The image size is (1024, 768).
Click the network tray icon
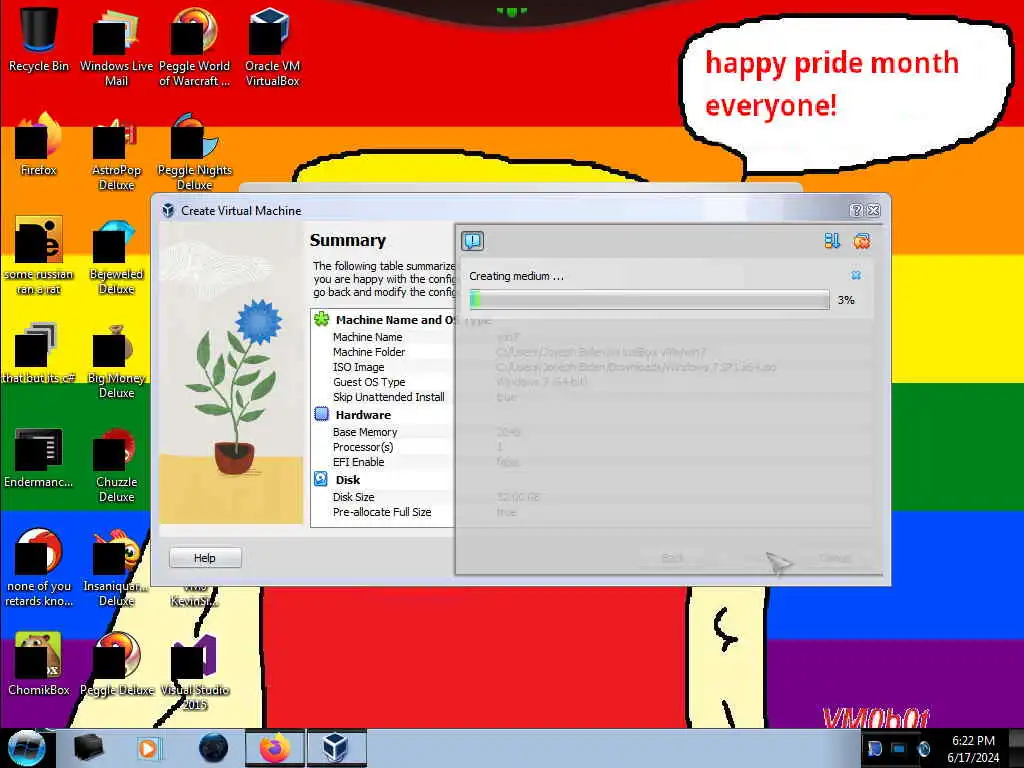(899, 748)
